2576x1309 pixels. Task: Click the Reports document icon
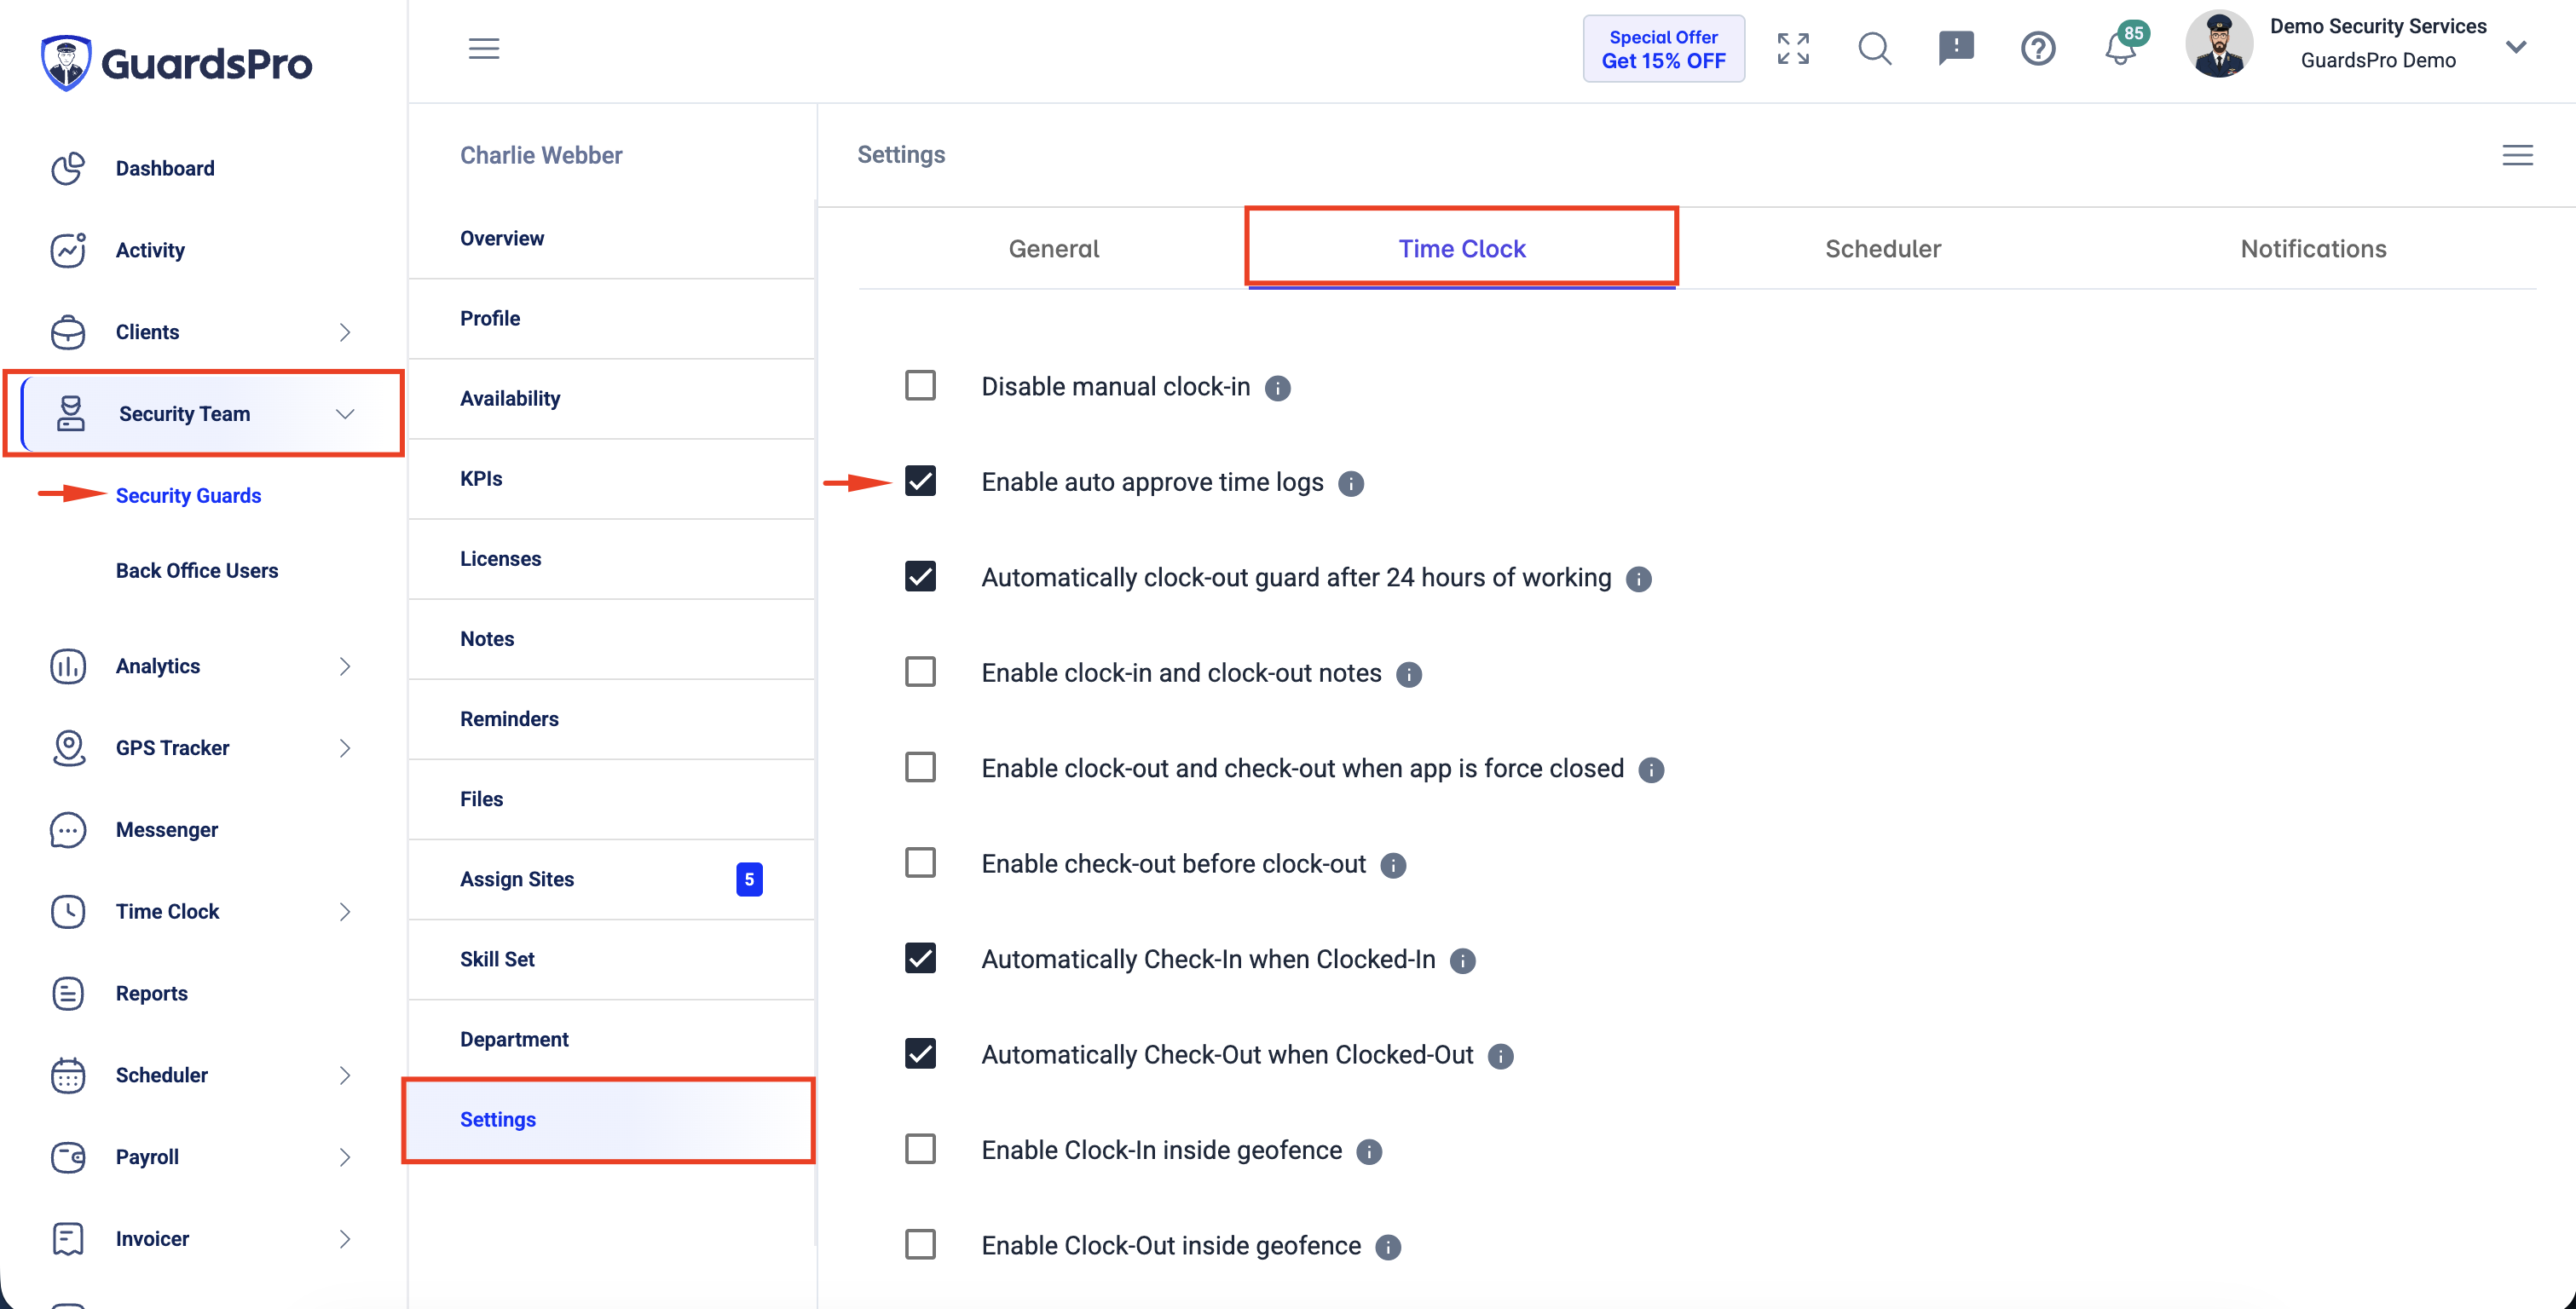(68, 993)
